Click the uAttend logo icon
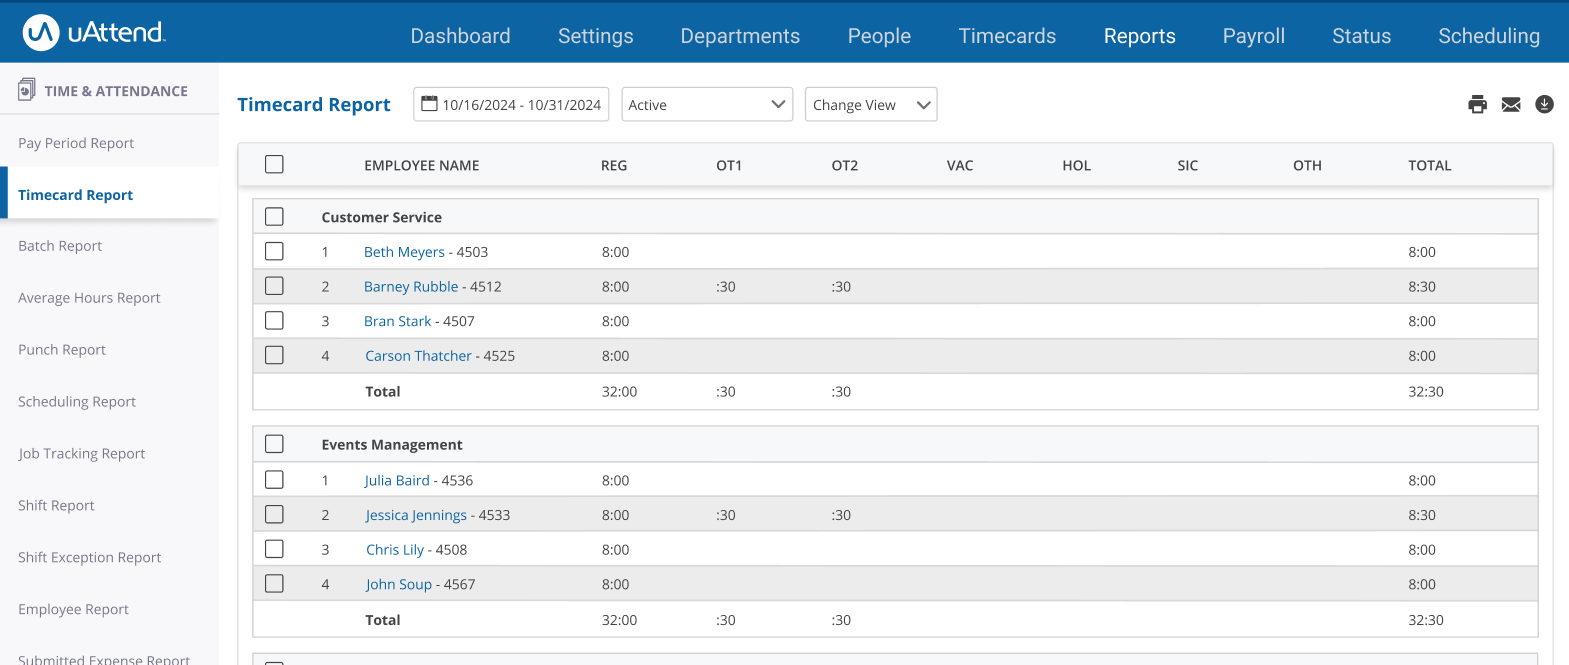The image size is (1569, 665). pos(41,33)
